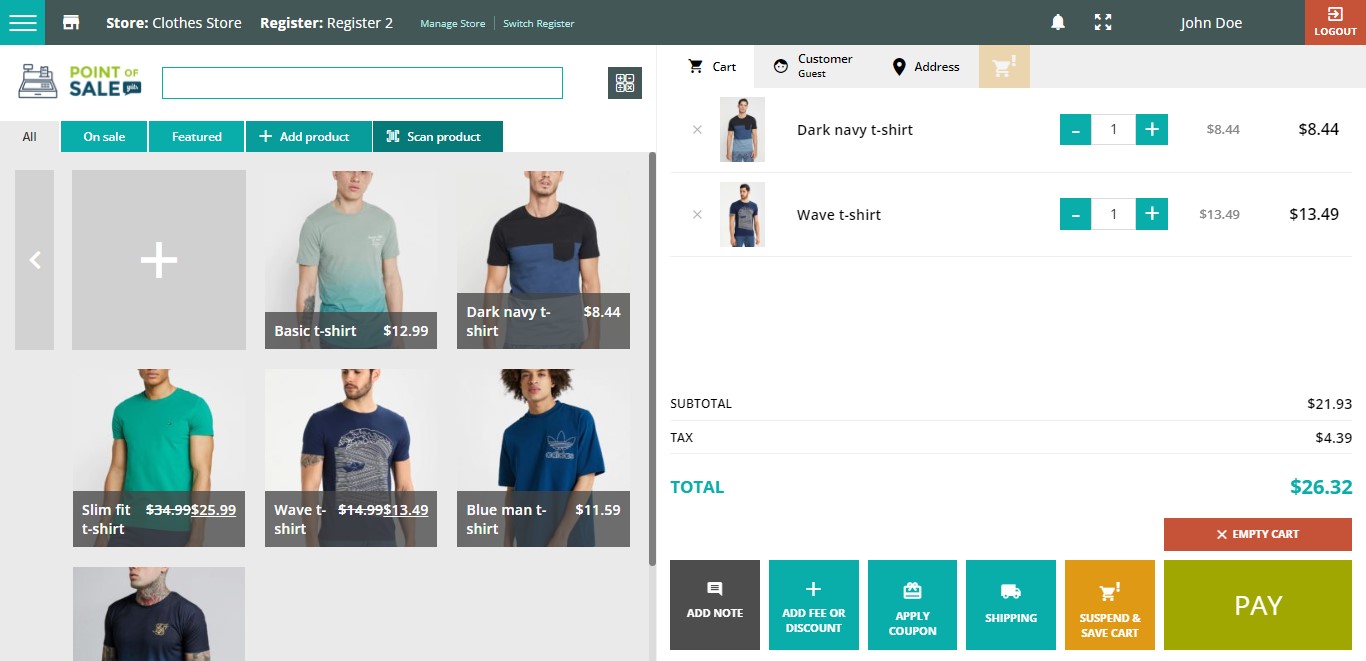Open the notifications bell
The width and height of the screenshot is (1366, 661).
tap(1057, 22)
